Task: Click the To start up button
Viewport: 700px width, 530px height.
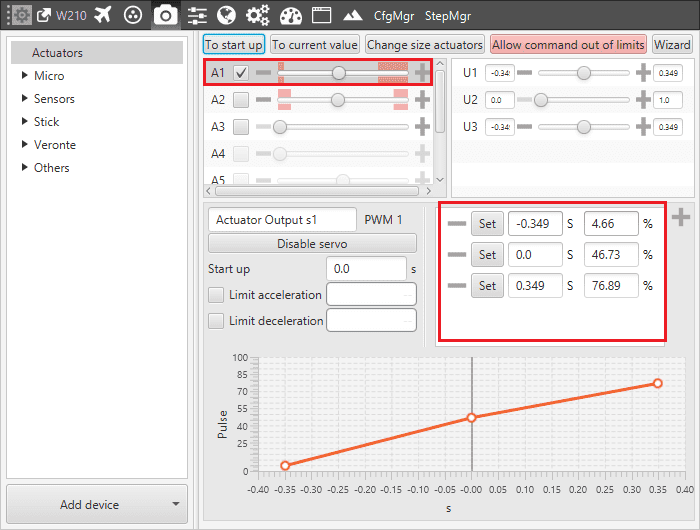Action: tap(234, 45)
